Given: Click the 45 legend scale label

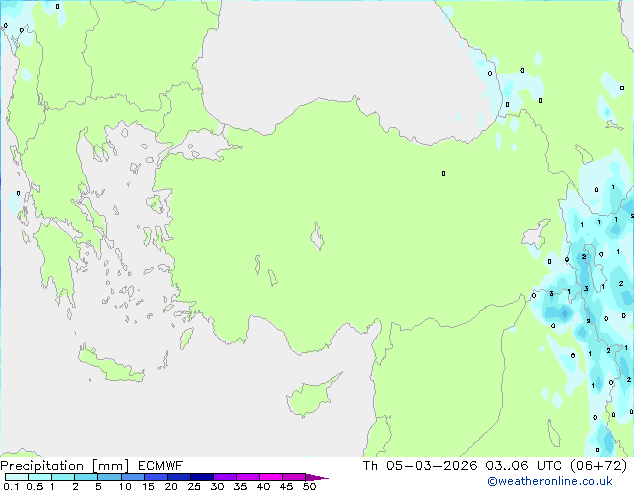Looking at the screenshot, I should coord(286,486).
